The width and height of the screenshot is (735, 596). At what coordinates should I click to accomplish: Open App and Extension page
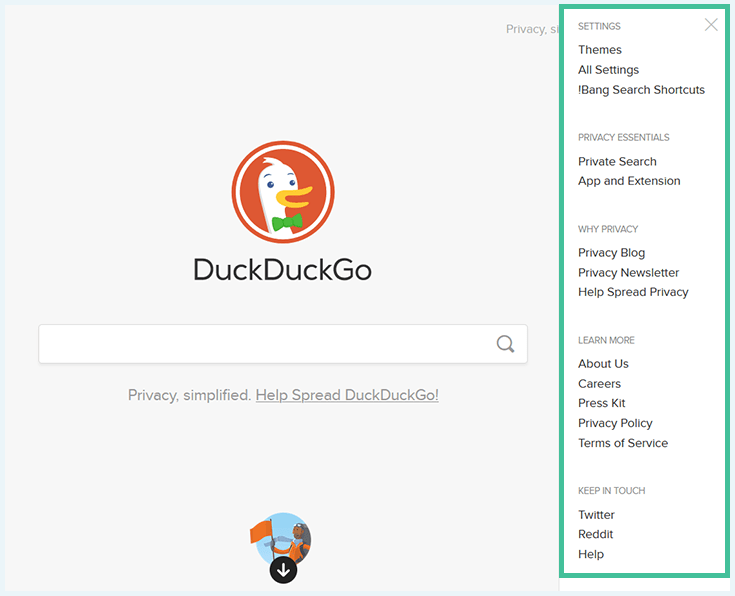click(629, 181)
